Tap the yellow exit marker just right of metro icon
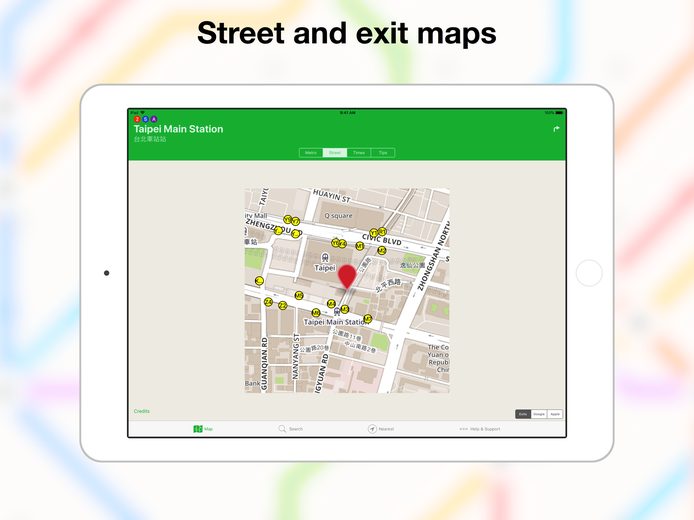 click(x=345, y=309)
